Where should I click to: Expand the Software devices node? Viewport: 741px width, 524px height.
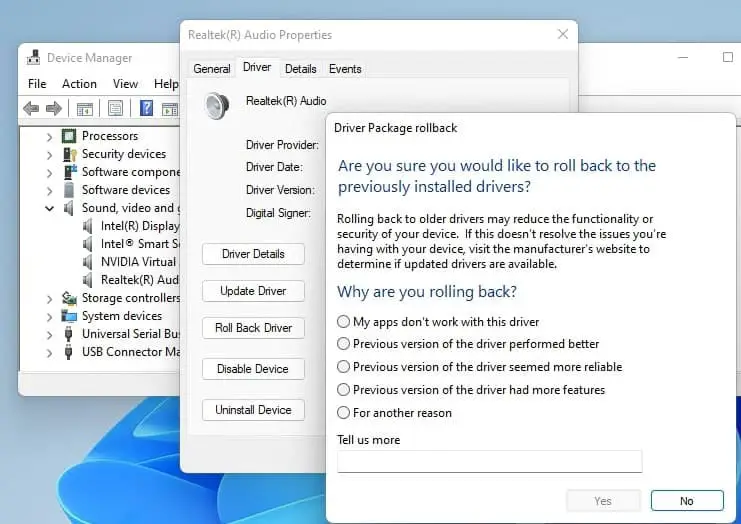(x=49, y=190)
